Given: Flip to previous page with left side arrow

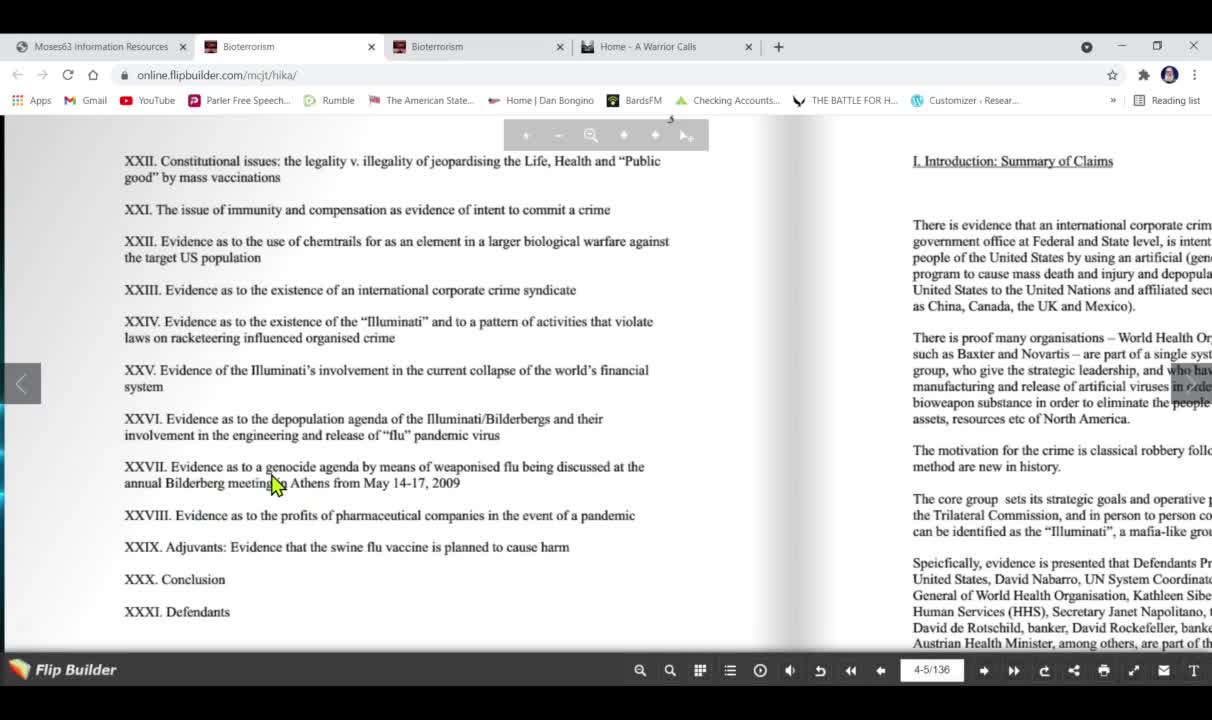Looking at the screenshot, I should point(20,384).
